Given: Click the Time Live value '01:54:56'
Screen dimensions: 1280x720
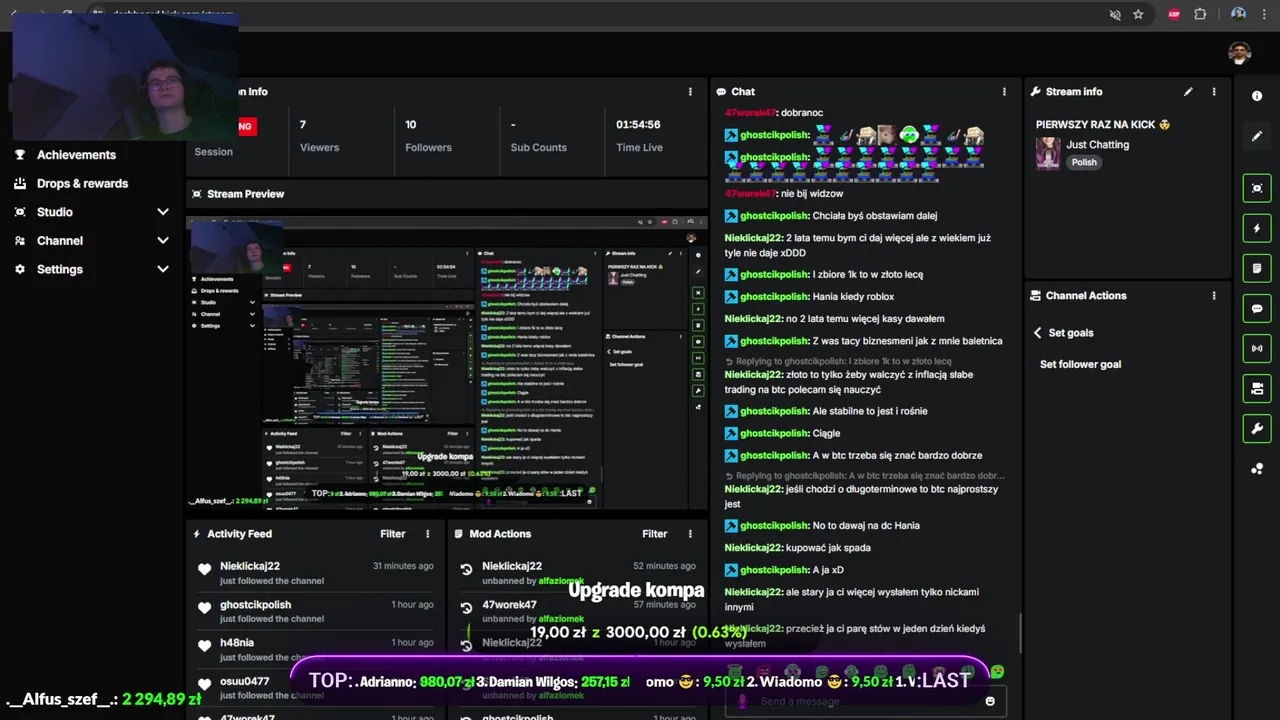Looking at the screenshot, I should tap(638, 125).
